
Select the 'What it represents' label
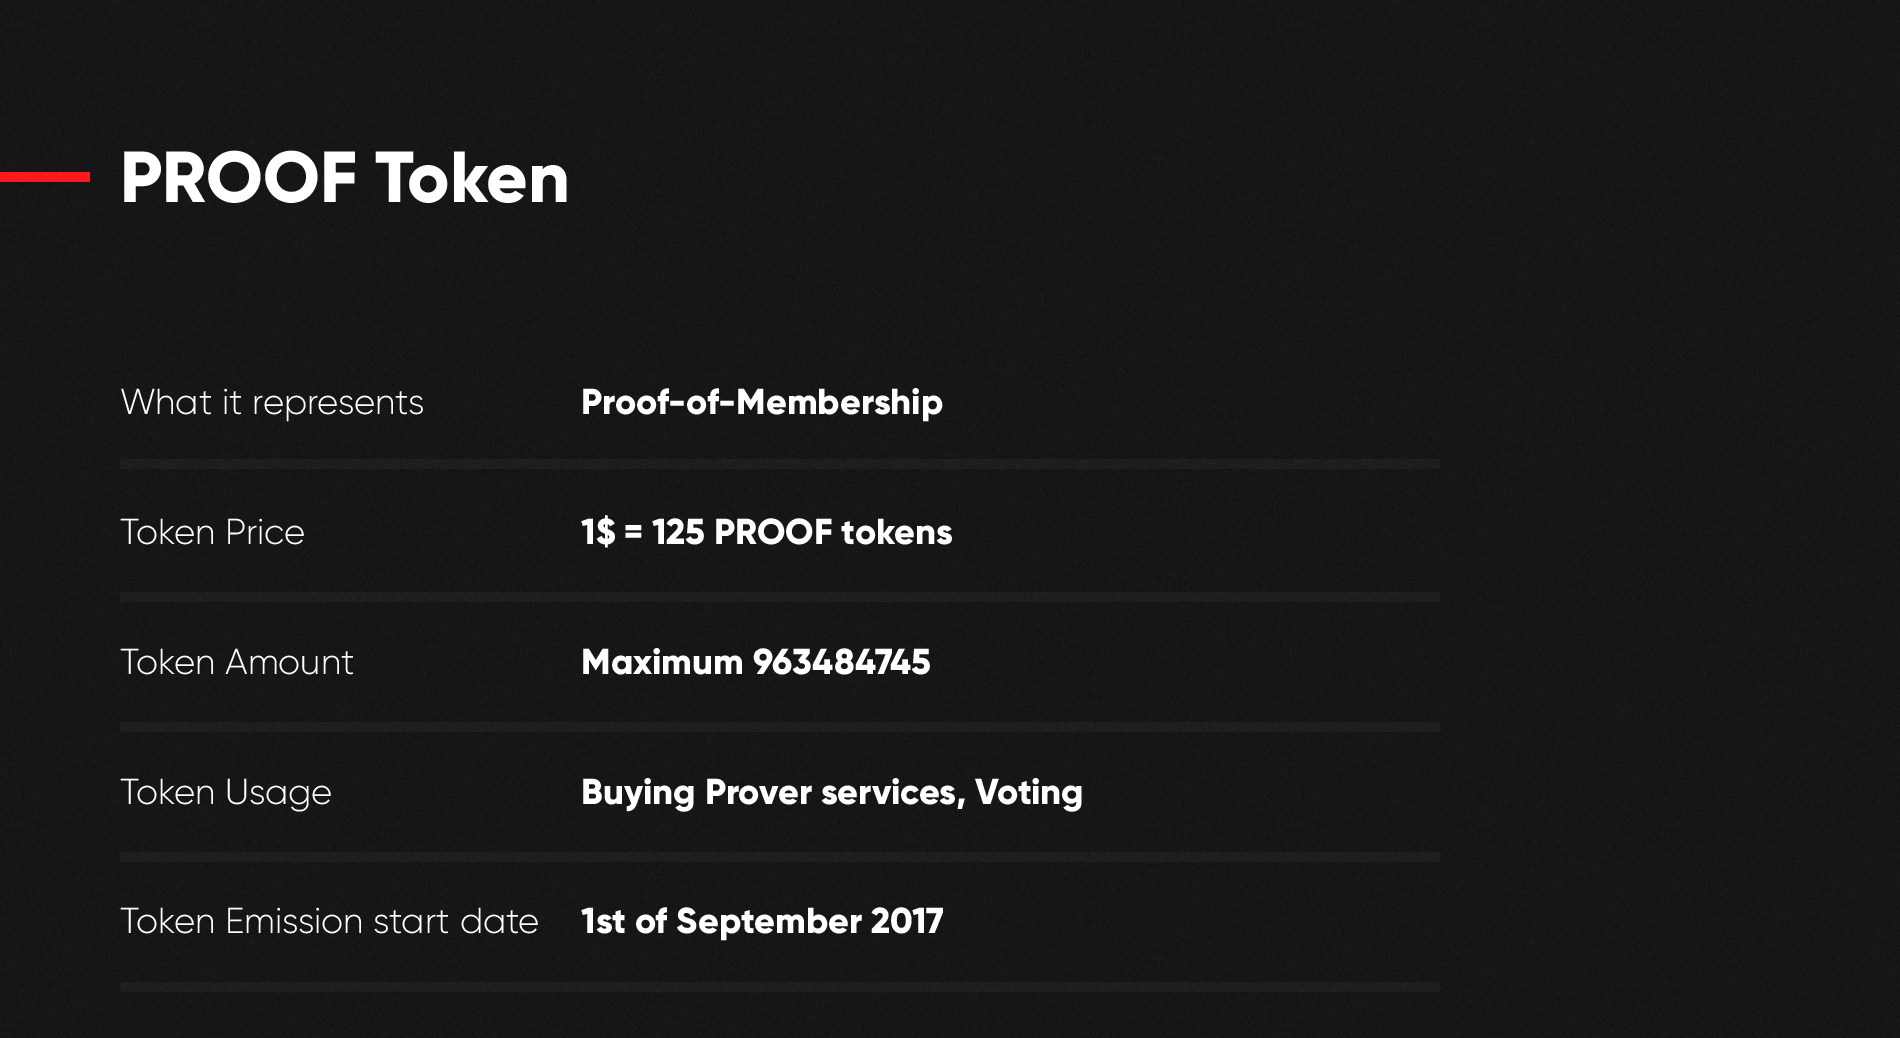pyautogui.click(x=272, y=402)
